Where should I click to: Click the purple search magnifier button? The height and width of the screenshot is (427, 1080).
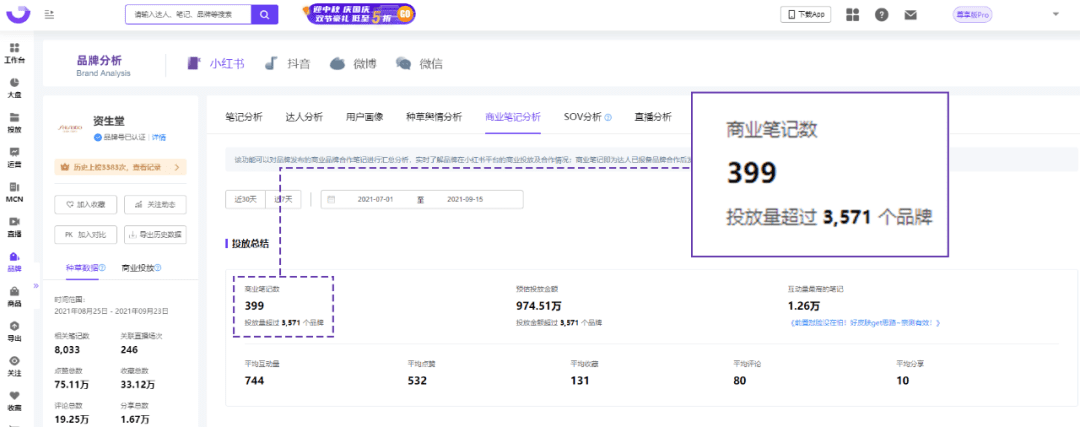(x=264, y=14)
